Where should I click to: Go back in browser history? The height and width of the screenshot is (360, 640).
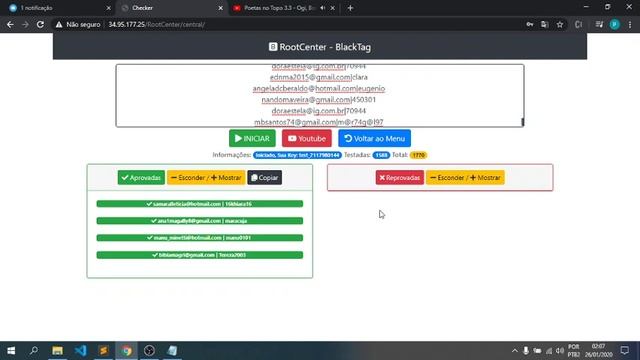pos(10,24)
